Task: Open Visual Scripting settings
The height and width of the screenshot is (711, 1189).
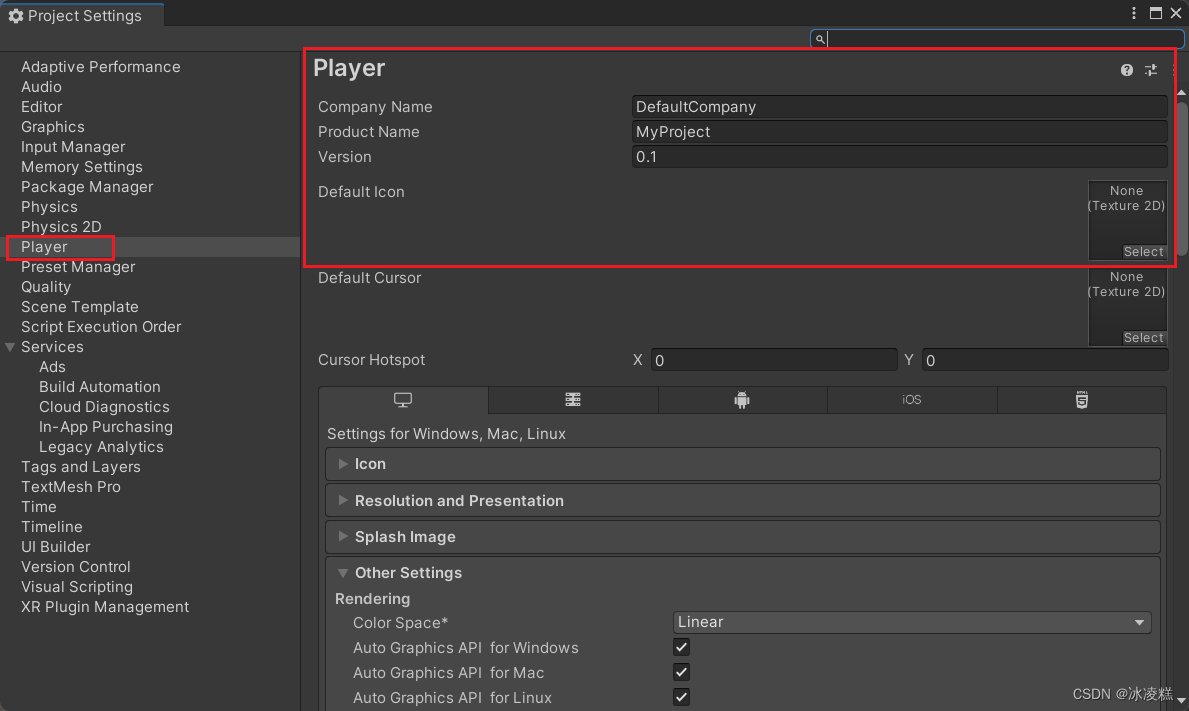Action: (77, 587)
